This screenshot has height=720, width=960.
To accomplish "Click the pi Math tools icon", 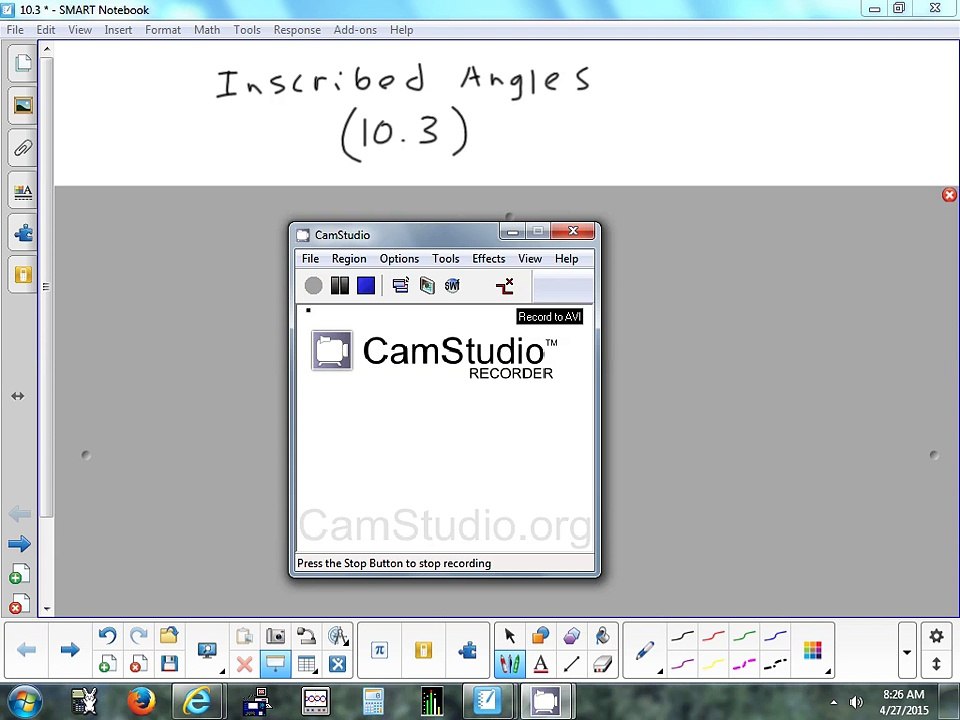I will 380,650.
